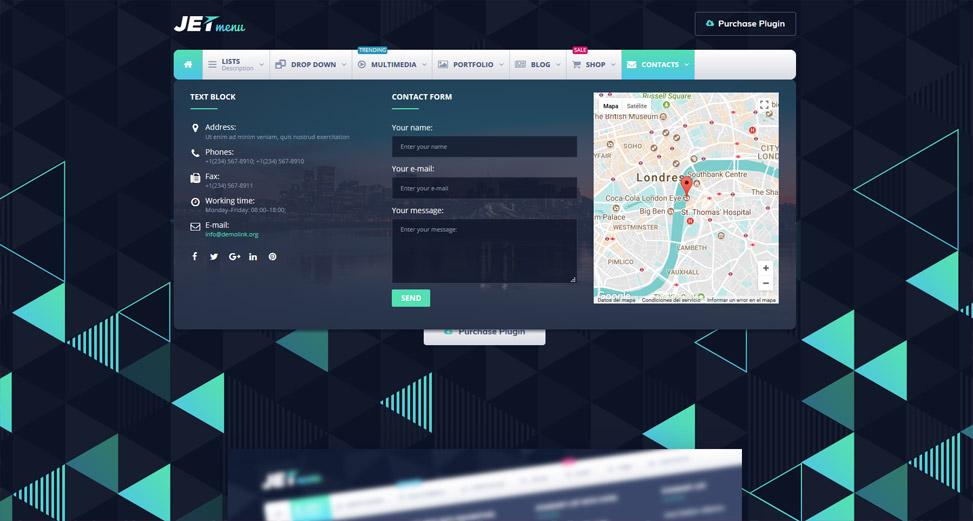Expand the Lists menu dropdown
The height and width of the screenshot is (521, 973).
point(236,65)
